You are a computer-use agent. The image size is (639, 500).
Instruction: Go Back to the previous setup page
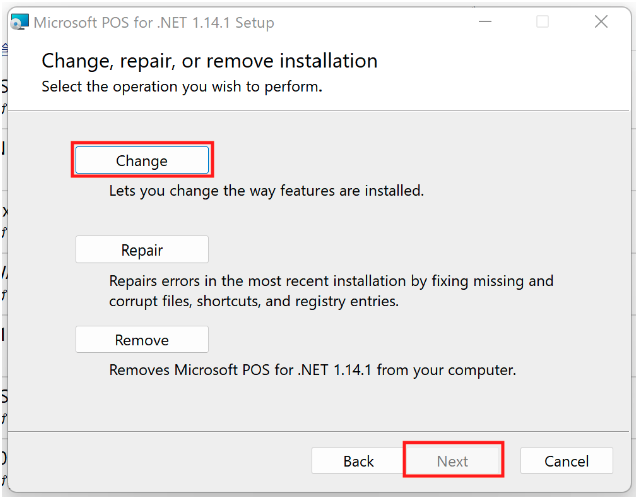pos(358,461)
